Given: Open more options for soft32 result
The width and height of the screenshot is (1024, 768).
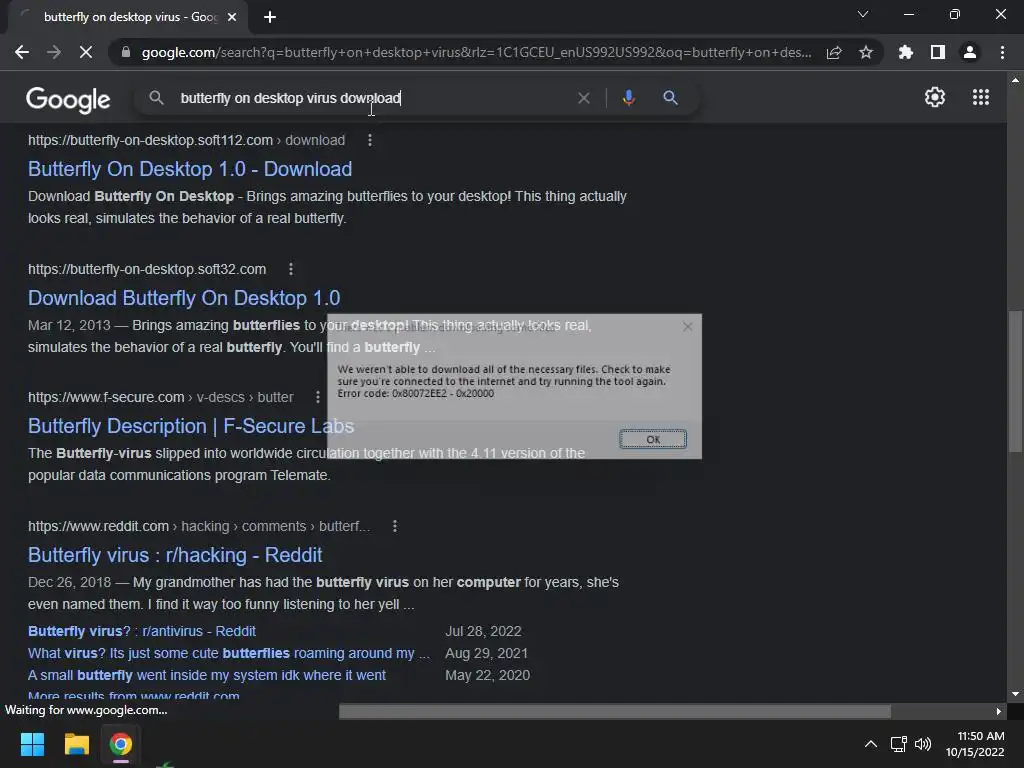Looking at the screenshot, I should [x=291, y=269].
